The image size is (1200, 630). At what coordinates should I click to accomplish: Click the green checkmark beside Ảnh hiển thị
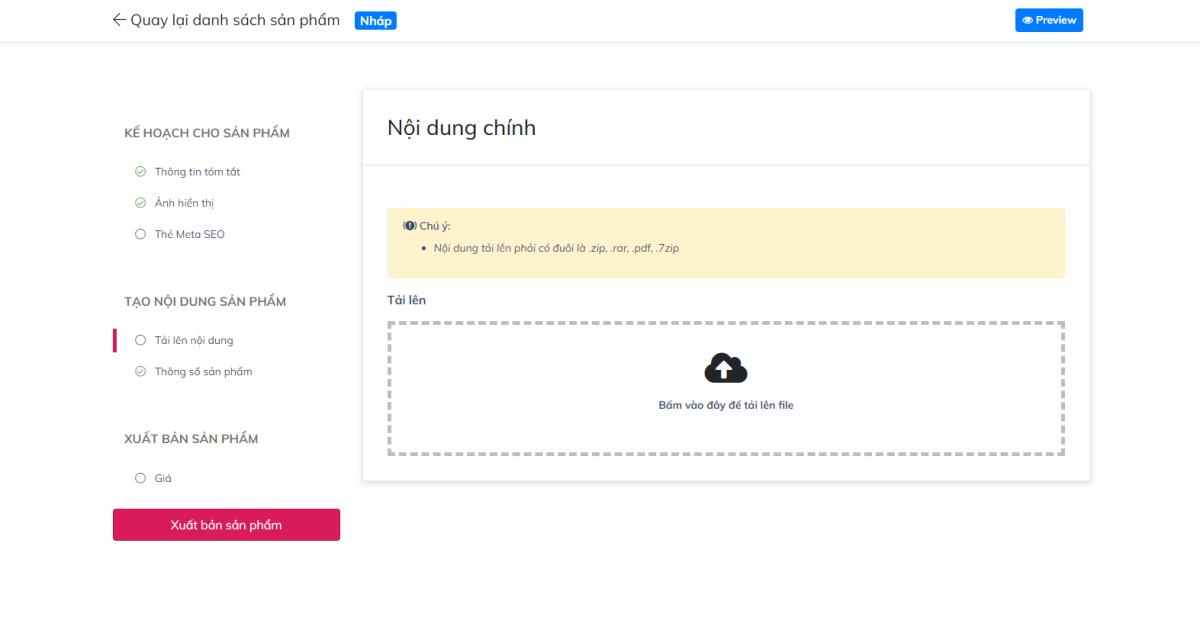coord(139,202)
